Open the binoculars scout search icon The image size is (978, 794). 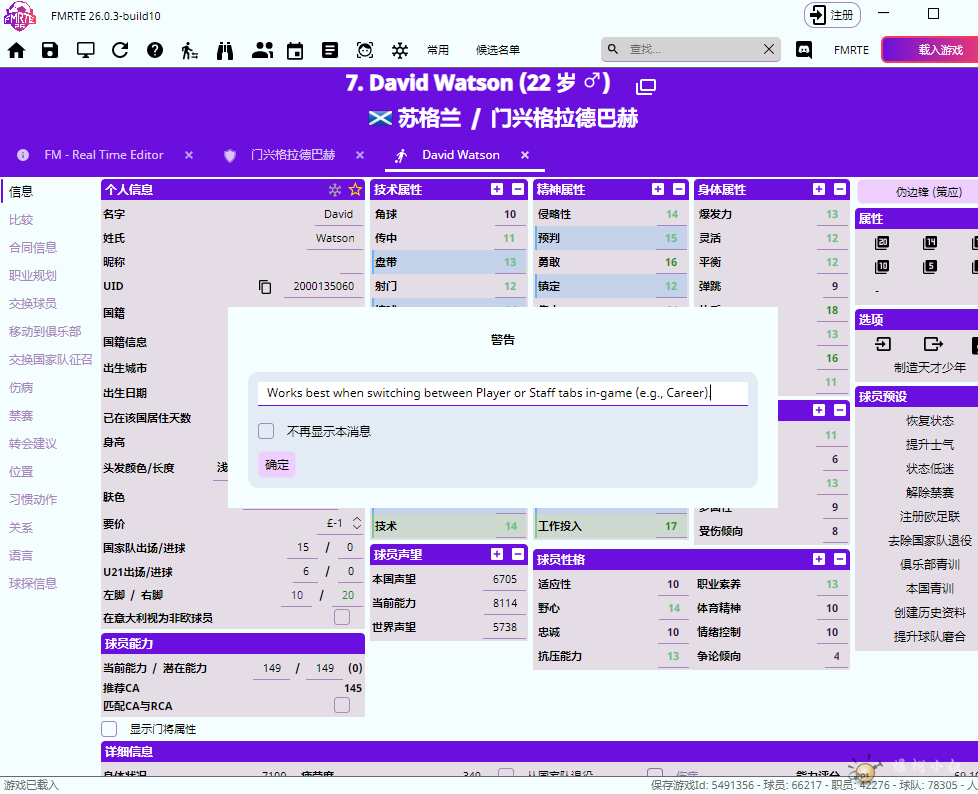[225, 50]
